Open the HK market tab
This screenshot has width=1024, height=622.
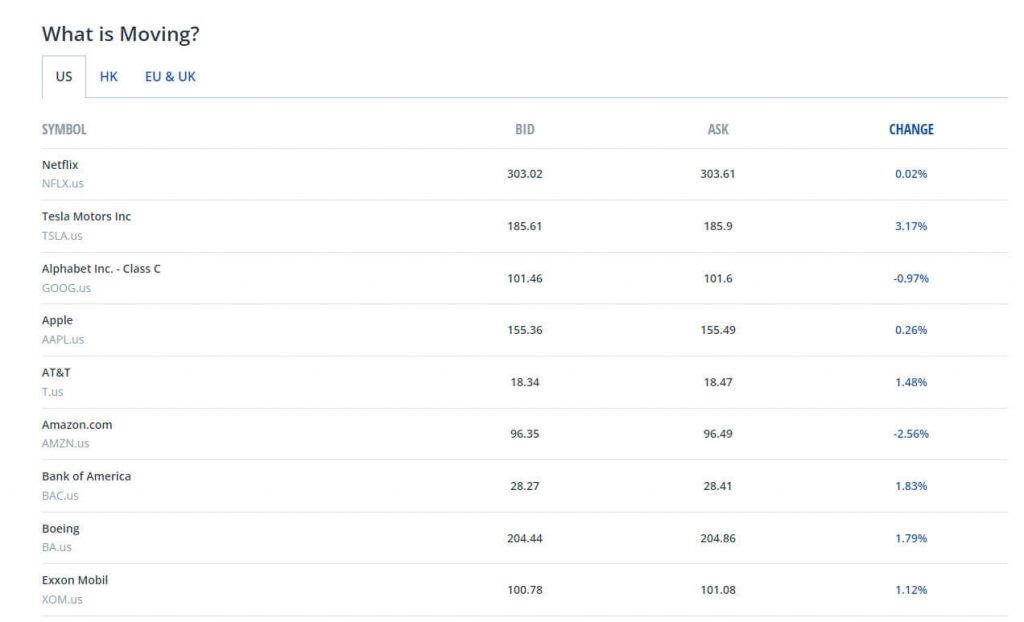pyautogui.click(x=109, y=77)
